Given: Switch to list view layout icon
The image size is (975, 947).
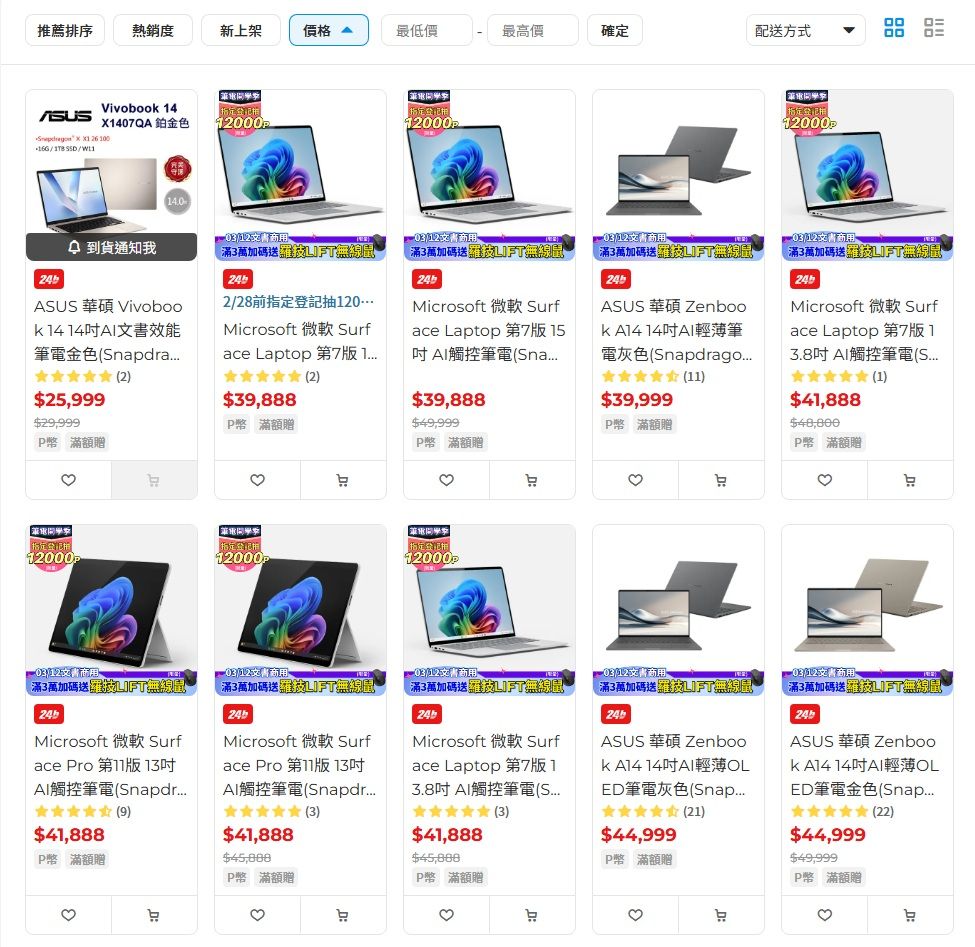Looking at the screenshot, I should [933, 28].
